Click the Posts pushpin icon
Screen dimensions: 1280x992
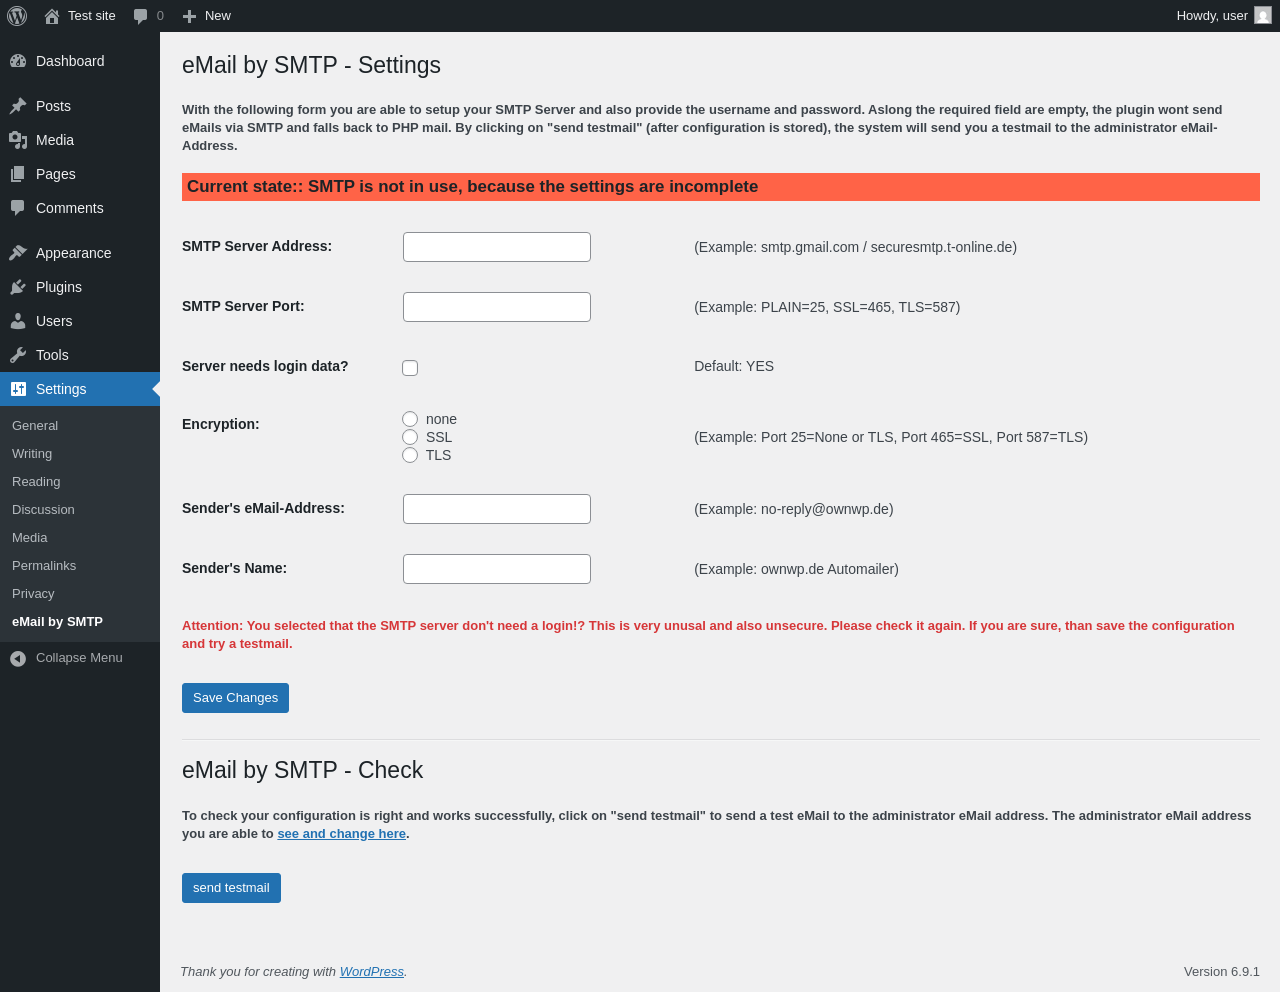18,106
